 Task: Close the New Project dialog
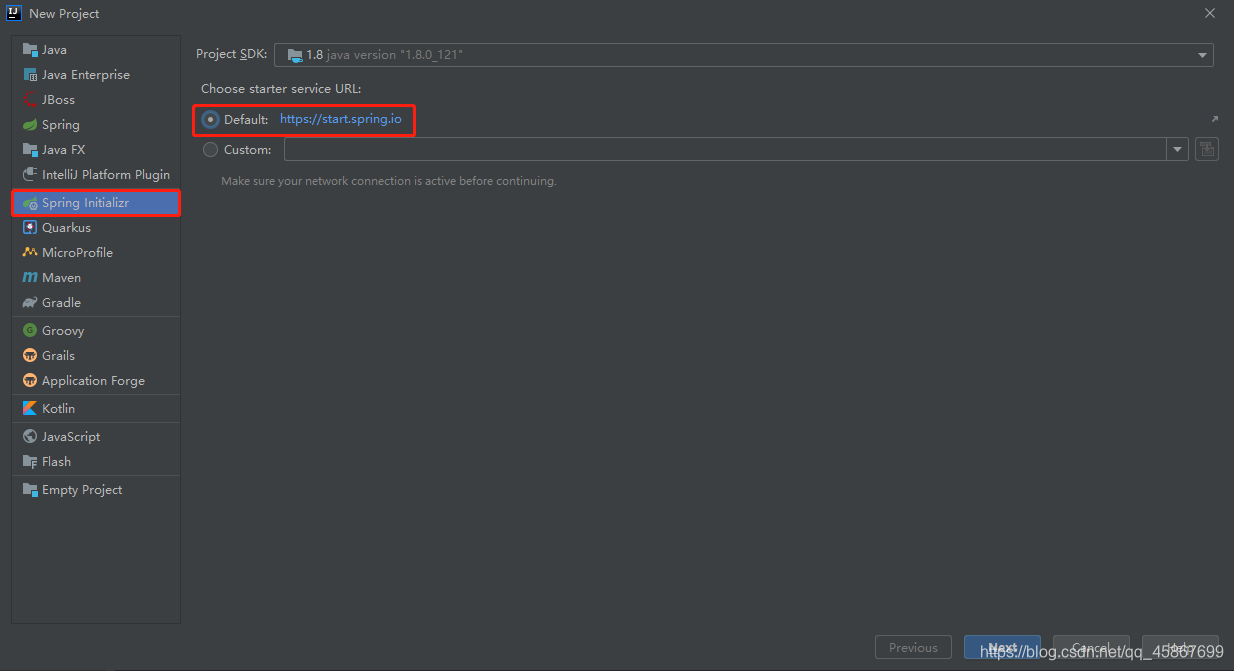tap(1209, 13)
